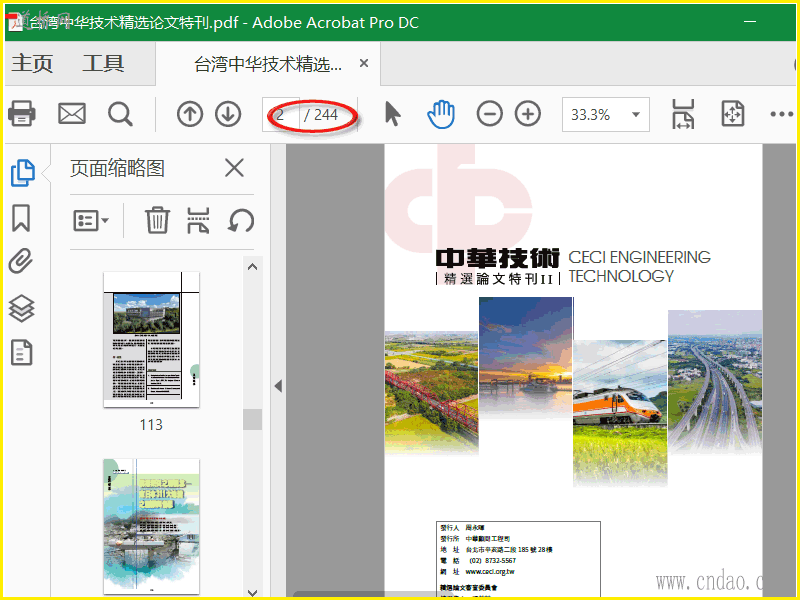Open page thumbnails sidebar icon
The image size is (800, 600).
tap(23, 172)
